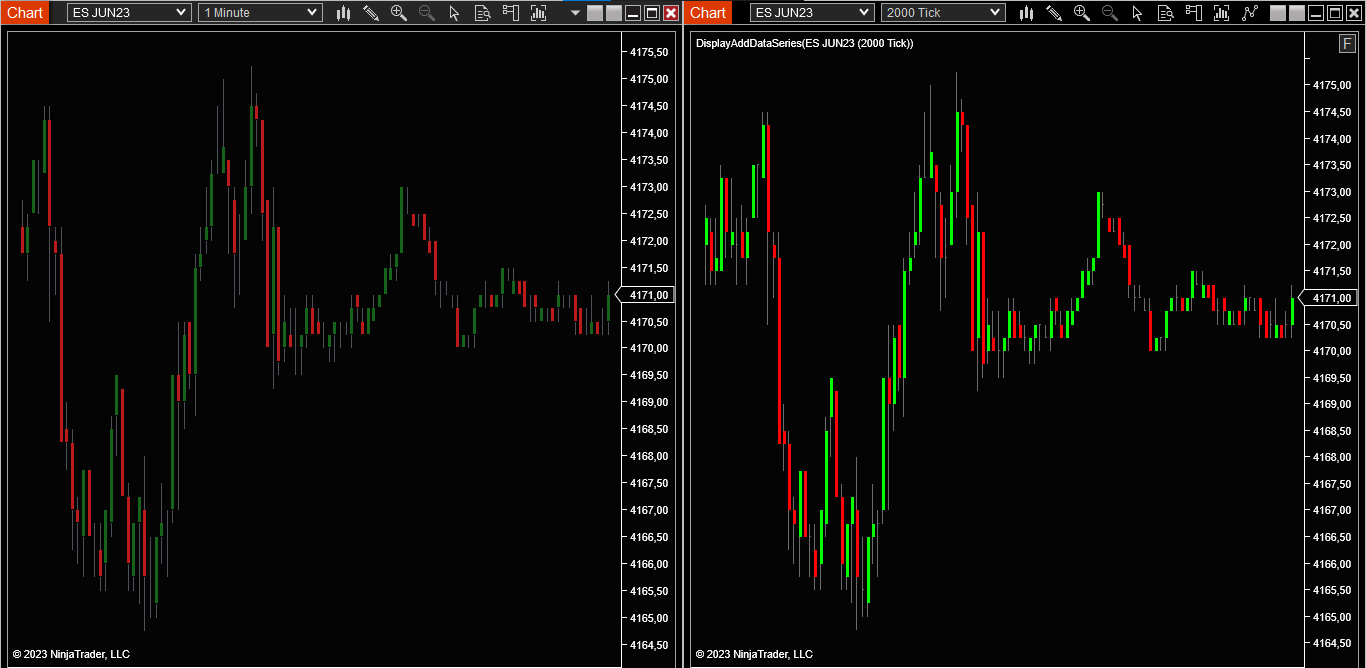Select Drawing Tools pencil in 2000 Tick chart
Viewport: 1366px width, 668px height.
(x=1054, y=13)
